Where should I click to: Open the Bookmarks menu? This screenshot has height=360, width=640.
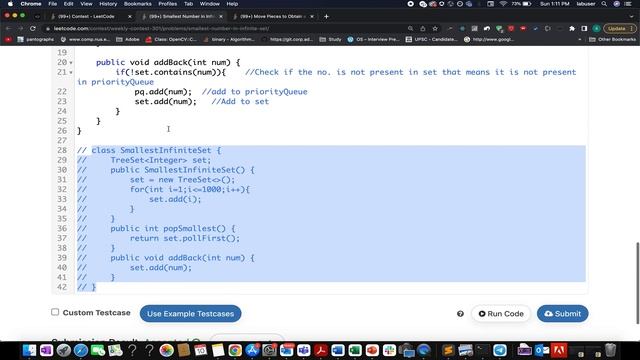[x=138, y=4]
